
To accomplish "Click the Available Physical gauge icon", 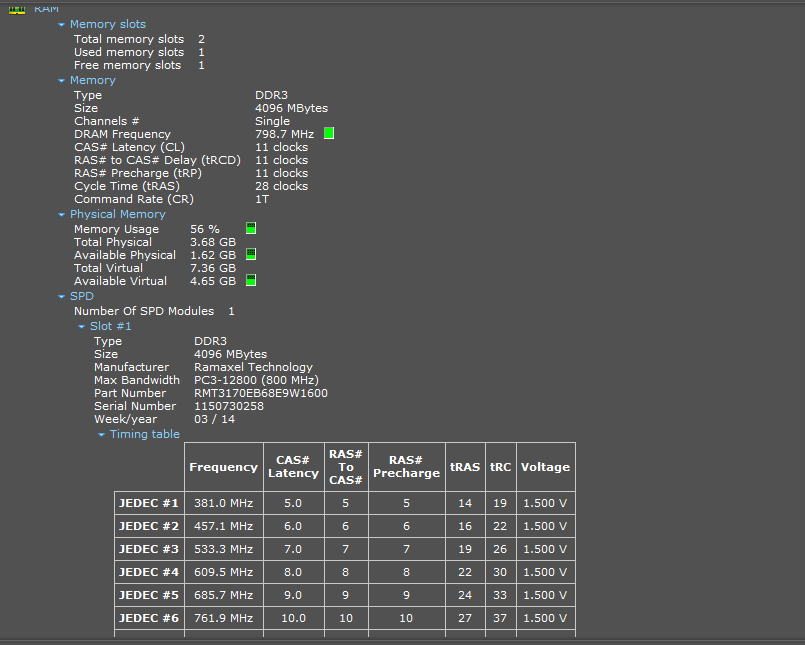I will [x=251, y=255].
